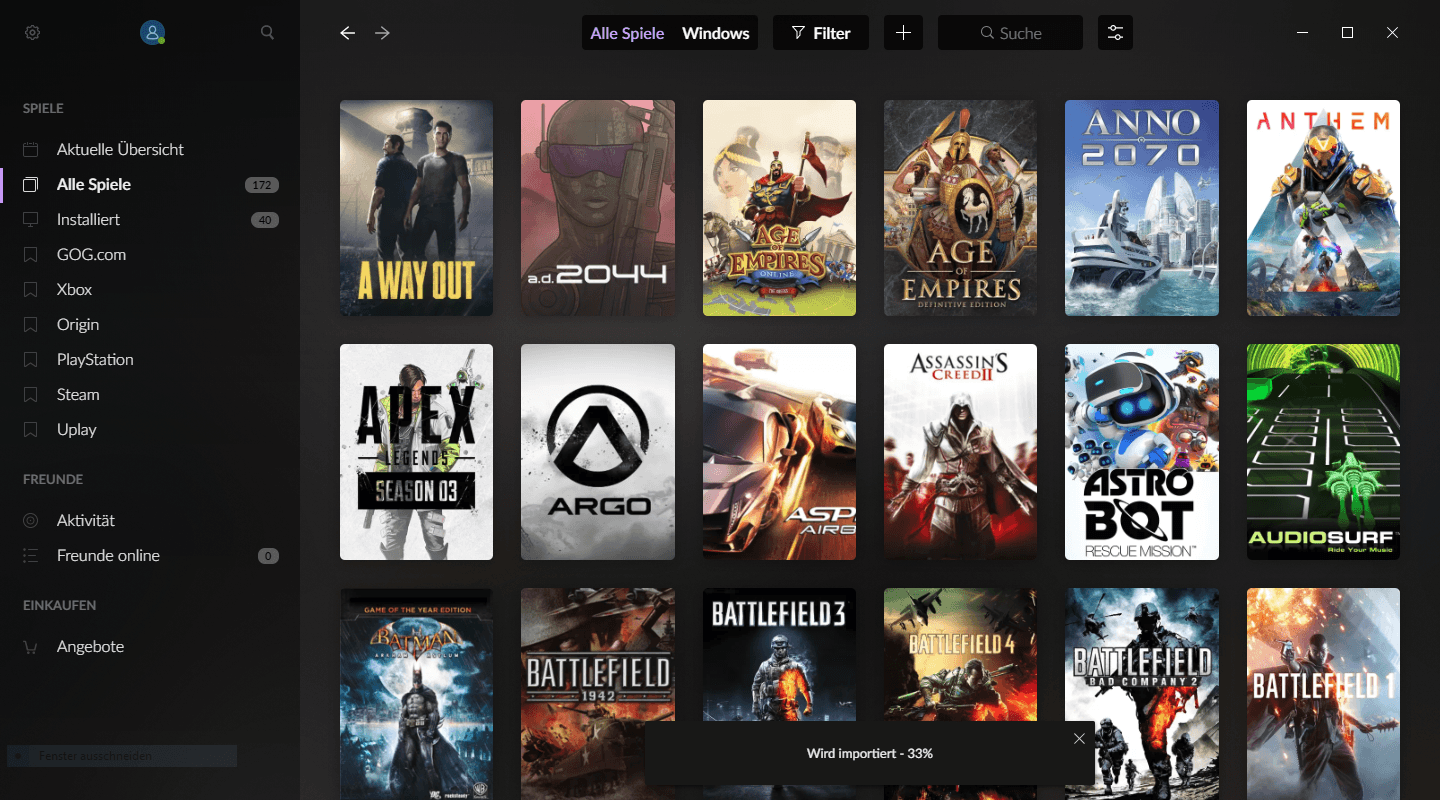Click the Aktuelle Übersicht calendar icon
Viewport: 1440px width, 800px height.
pos(31,149)
